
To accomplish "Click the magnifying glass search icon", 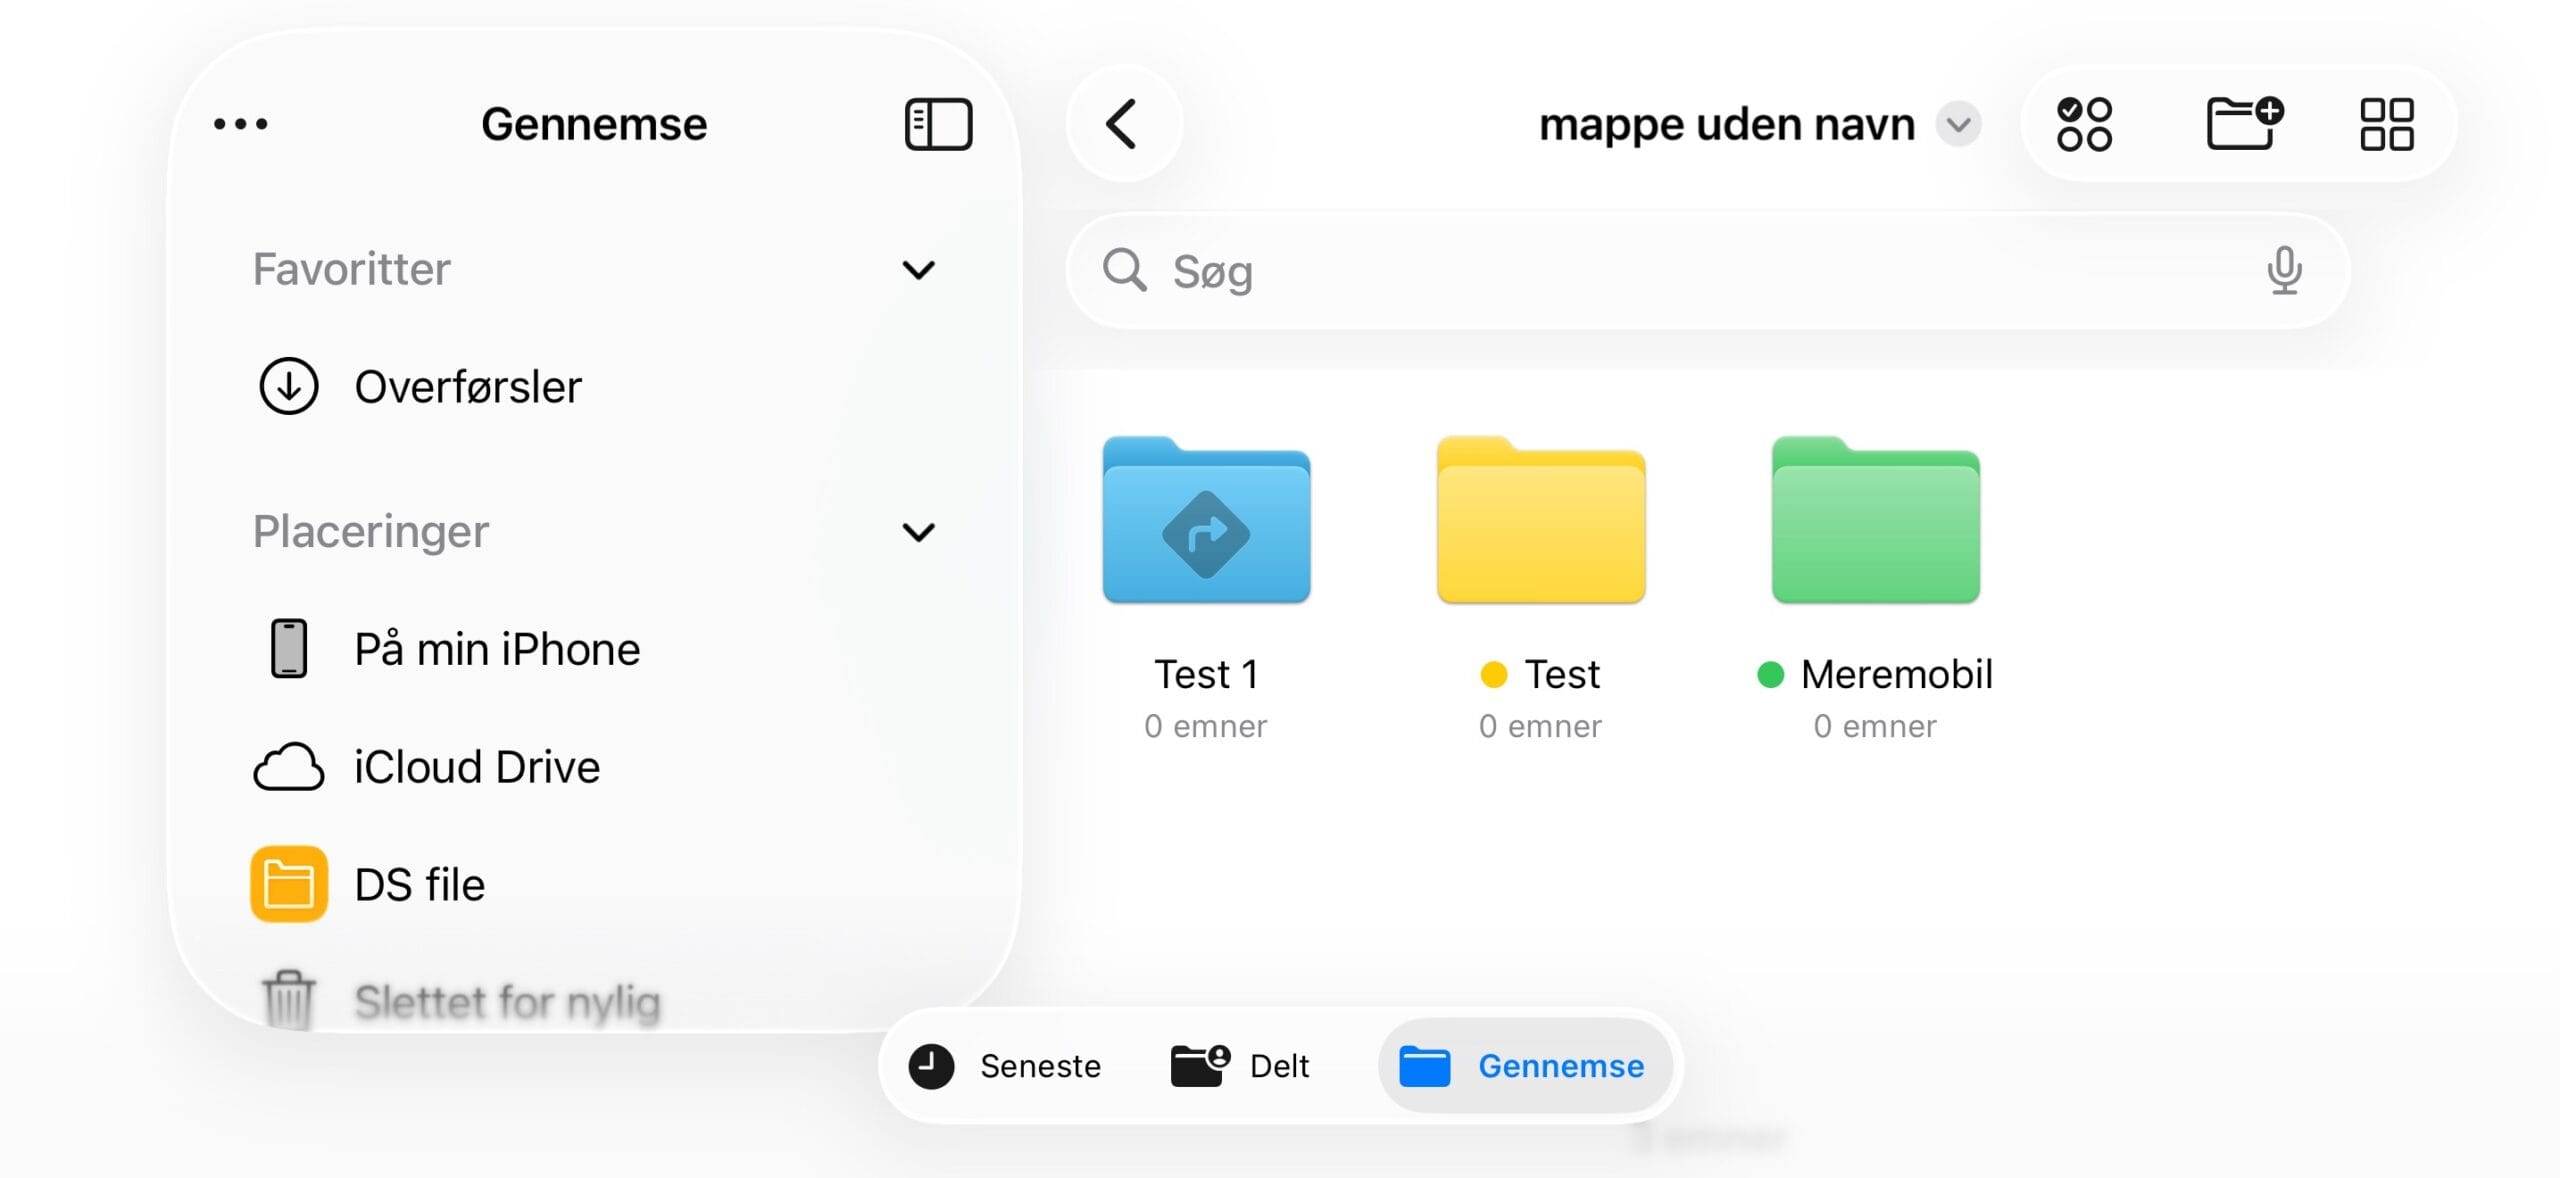I will pos(1124,270).
